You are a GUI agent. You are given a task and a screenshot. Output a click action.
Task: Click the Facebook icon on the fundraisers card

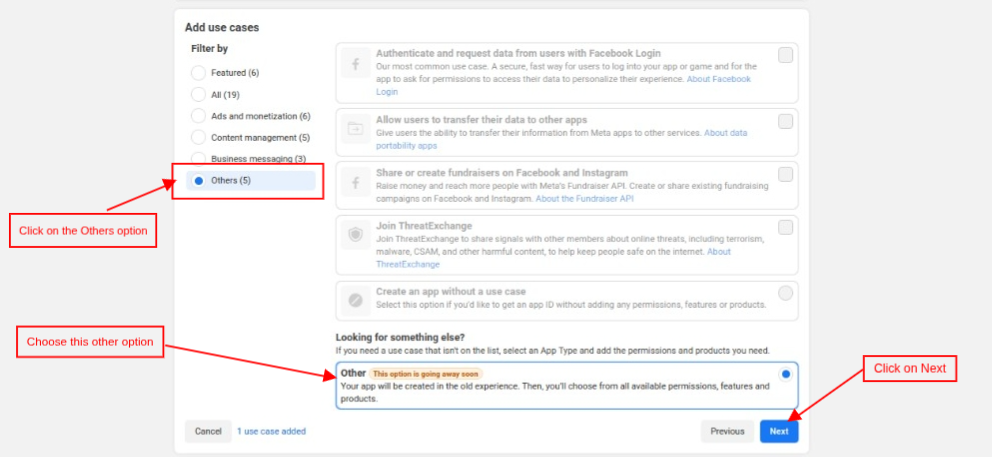click(356, 182)
